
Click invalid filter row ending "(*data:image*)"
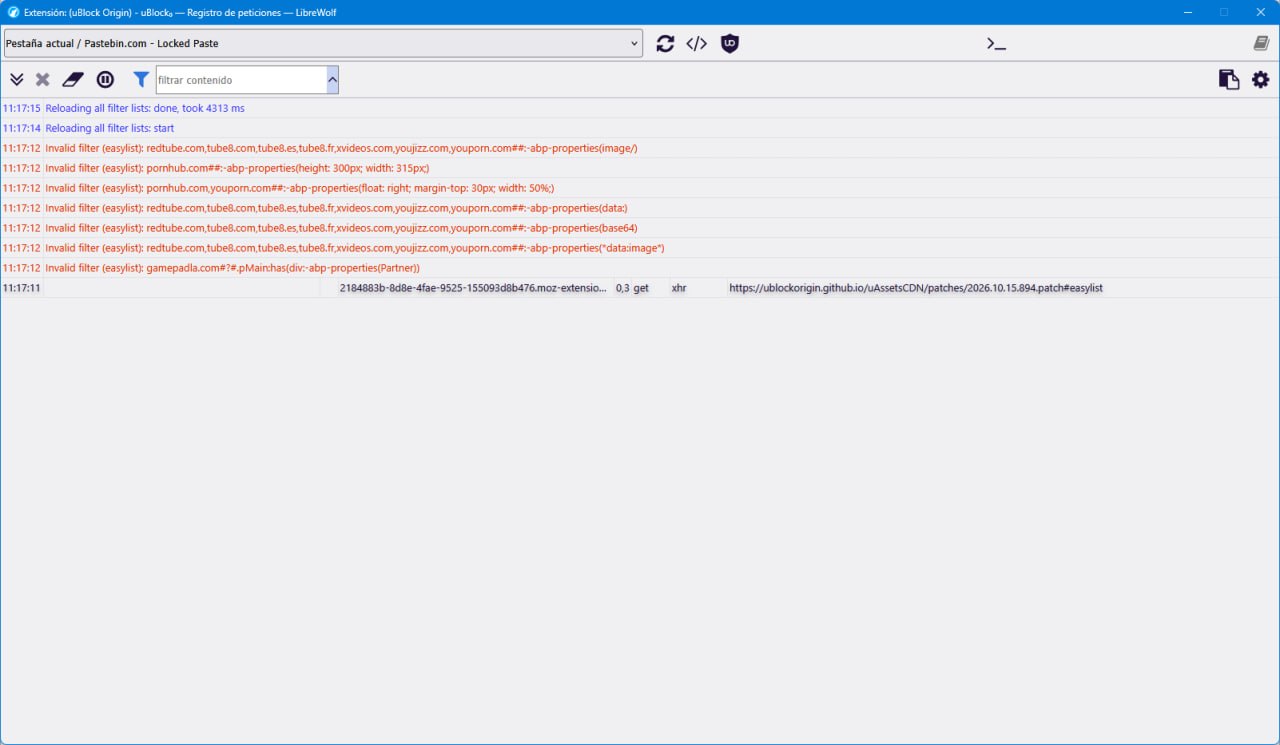pos(640,248)
